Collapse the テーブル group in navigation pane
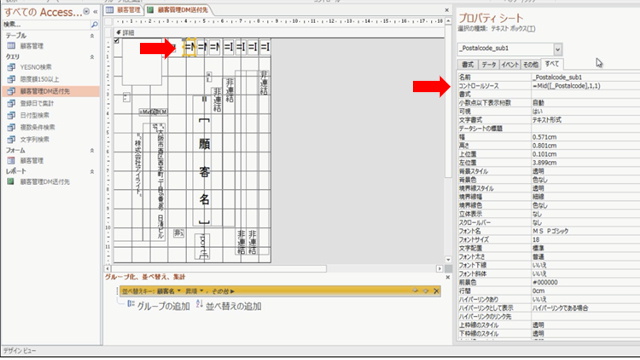 point(92,36)
